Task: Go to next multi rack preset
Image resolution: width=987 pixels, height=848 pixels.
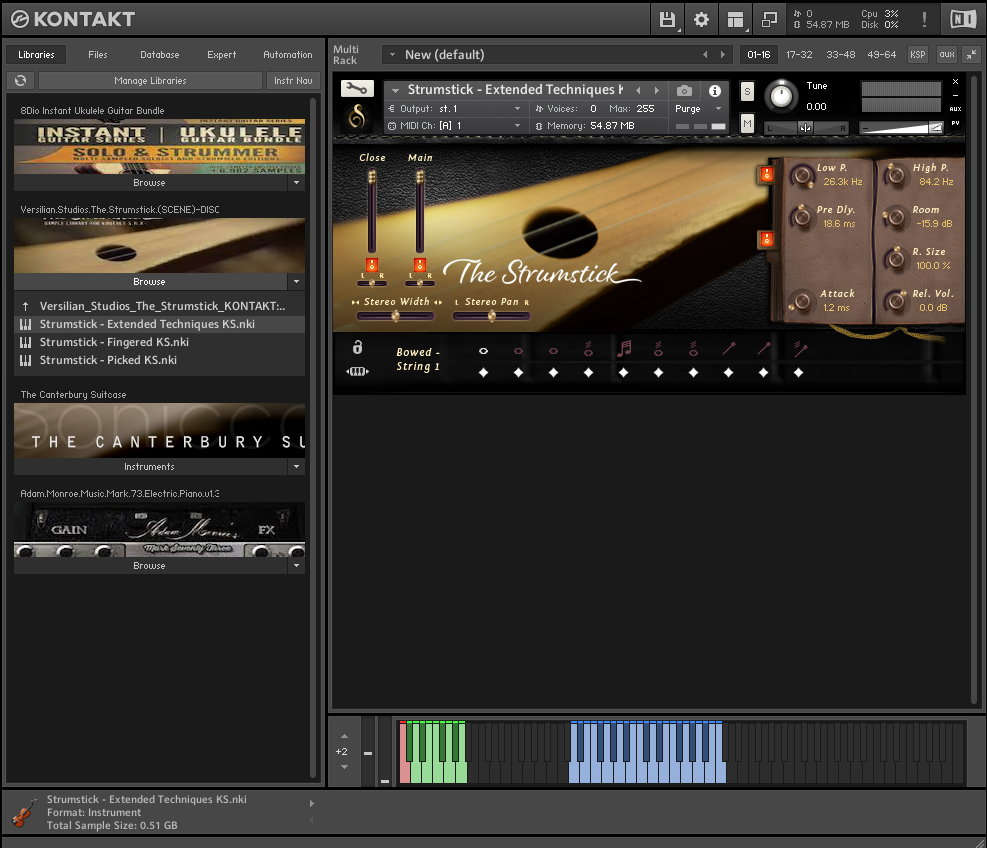Action: [723, 55]
